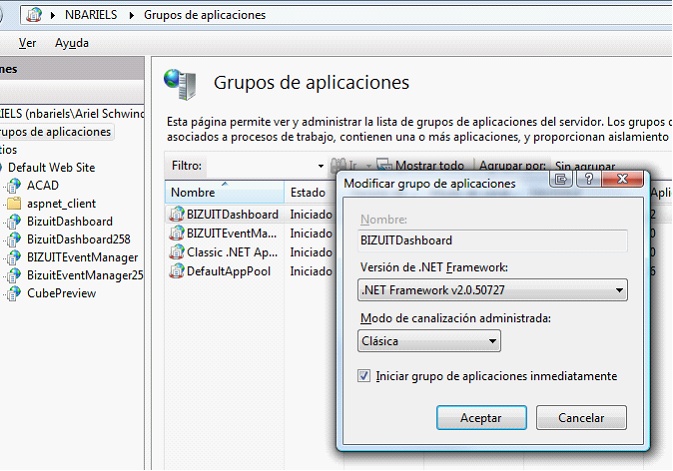Screen dimensions: 673x471
Task: Select the ACAD tree item
Action: tap(42, 185)
